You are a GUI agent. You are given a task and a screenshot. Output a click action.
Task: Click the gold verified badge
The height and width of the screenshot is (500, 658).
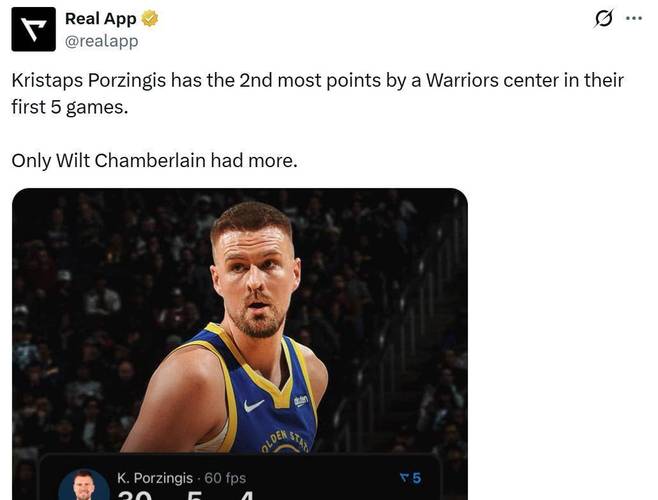tap(150, 19)
